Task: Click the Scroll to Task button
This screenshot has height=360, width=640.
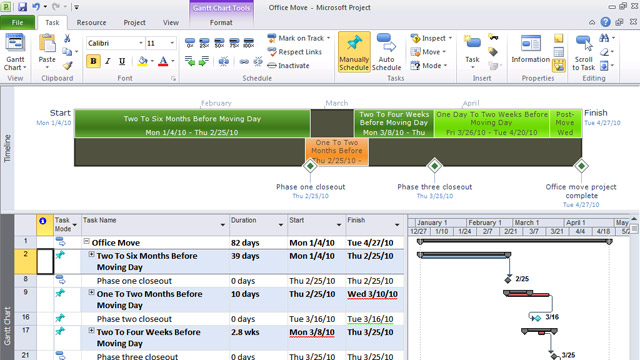Action: click(x=583, y=52)
